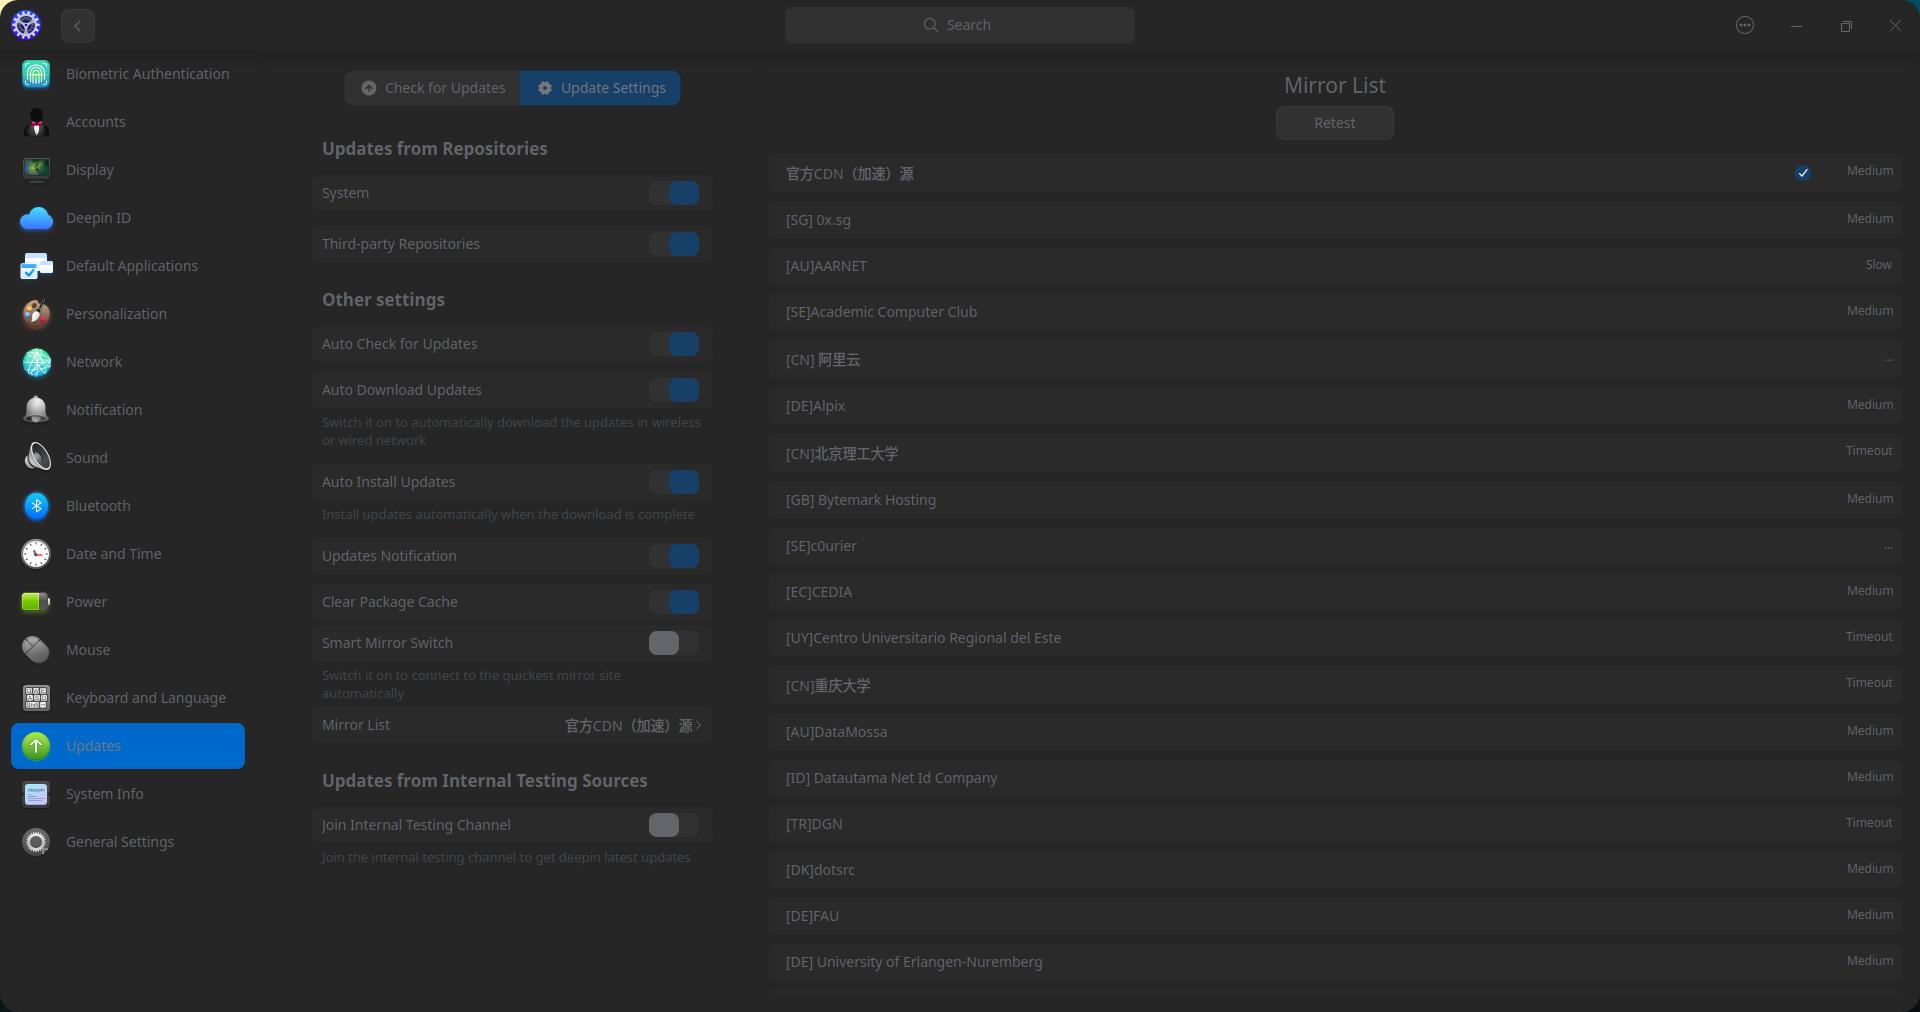The height and width of the screenshot is (1012, 1920).
Task: Open Keyboard and Language icon
Action: click(36, 698)
